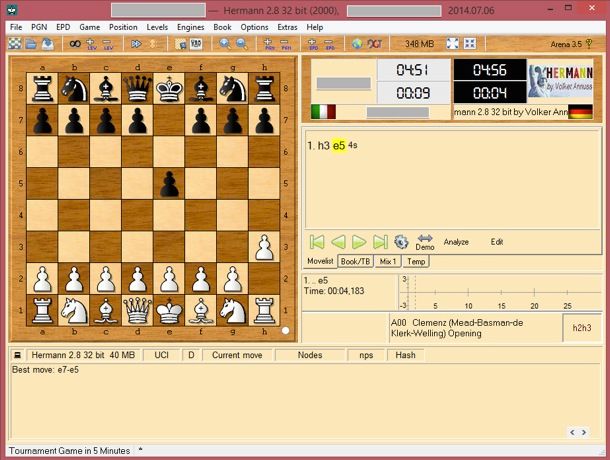Click the first magnifier zoom icon

coord(225,44)
